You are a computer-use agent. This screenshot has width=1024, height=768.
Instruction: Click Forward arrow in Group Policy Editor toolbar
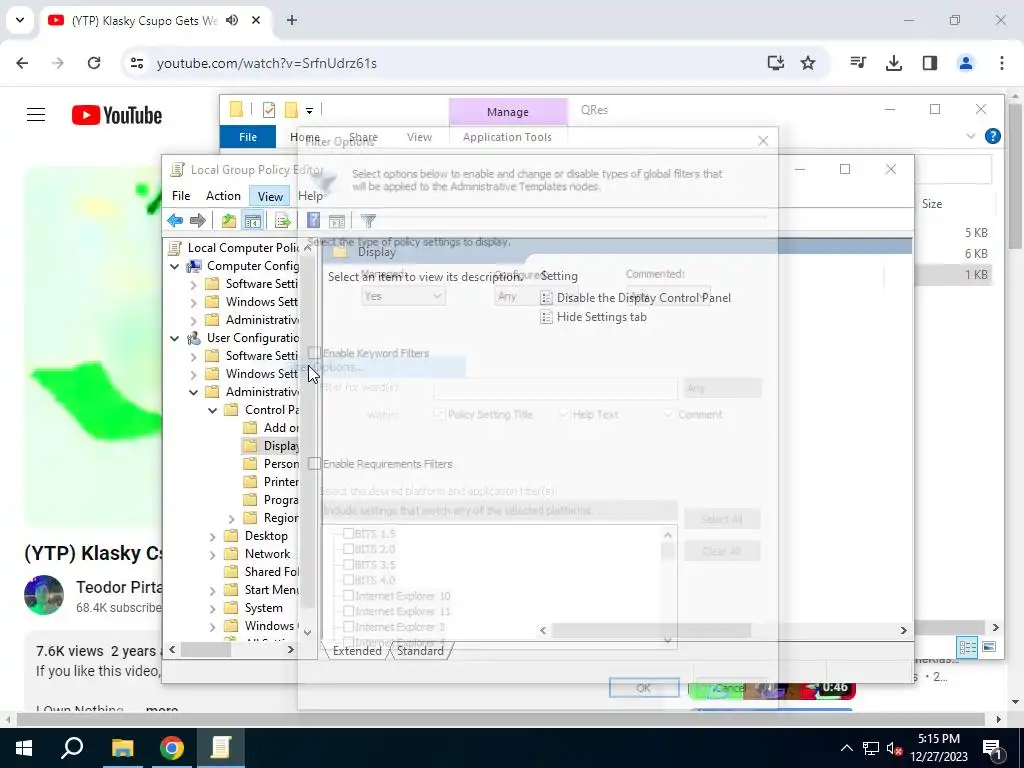(x=198, y=221)
